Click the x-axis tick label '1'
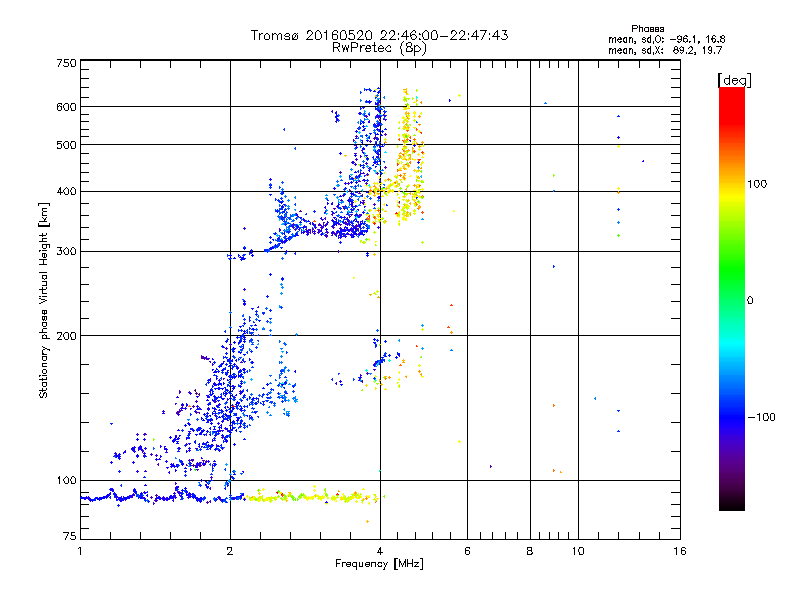800x600 pixels. click(x=80, y=551)
